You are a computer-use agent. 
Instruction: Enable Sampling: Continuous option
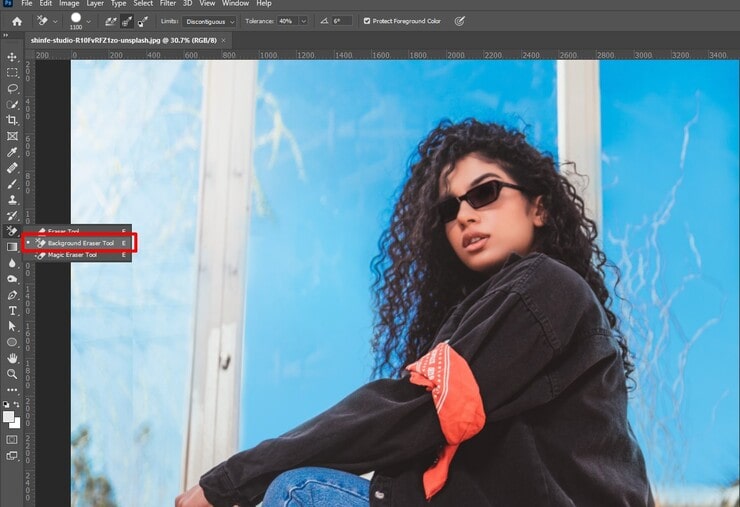110,21
